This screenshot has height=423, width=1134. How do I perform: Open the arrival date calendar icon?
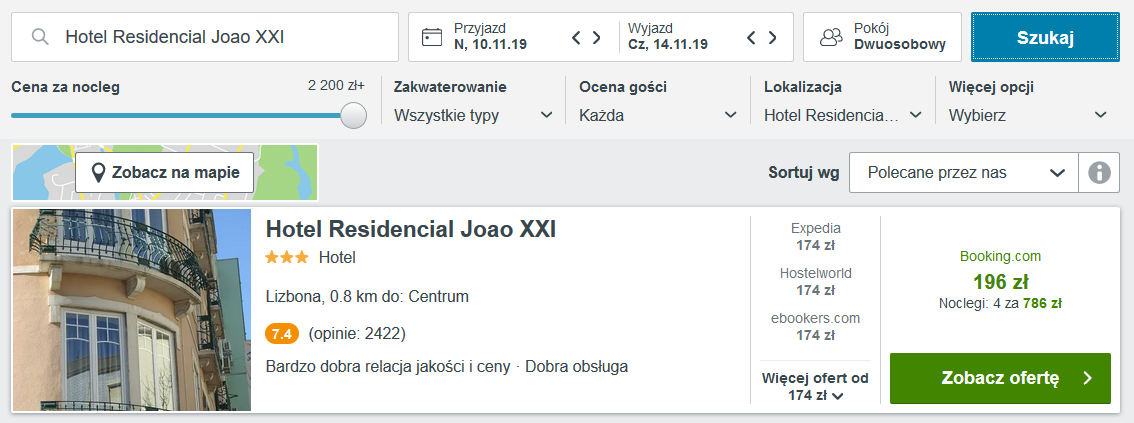432,37
